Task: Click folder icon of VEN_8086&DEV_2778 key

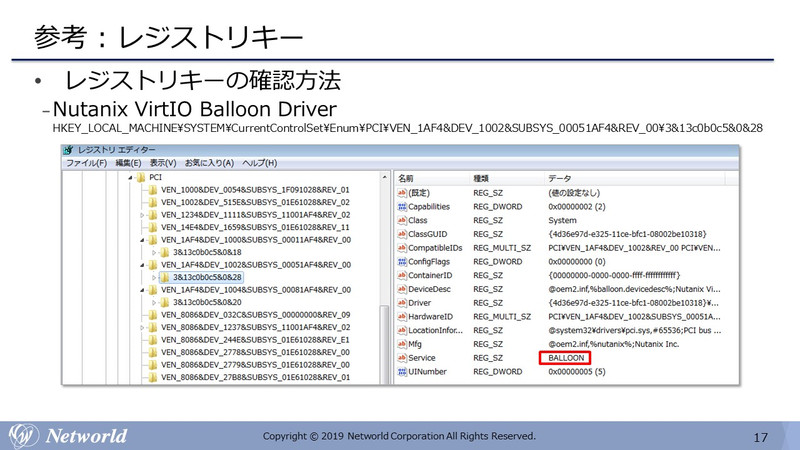Action: click(153, 353)
